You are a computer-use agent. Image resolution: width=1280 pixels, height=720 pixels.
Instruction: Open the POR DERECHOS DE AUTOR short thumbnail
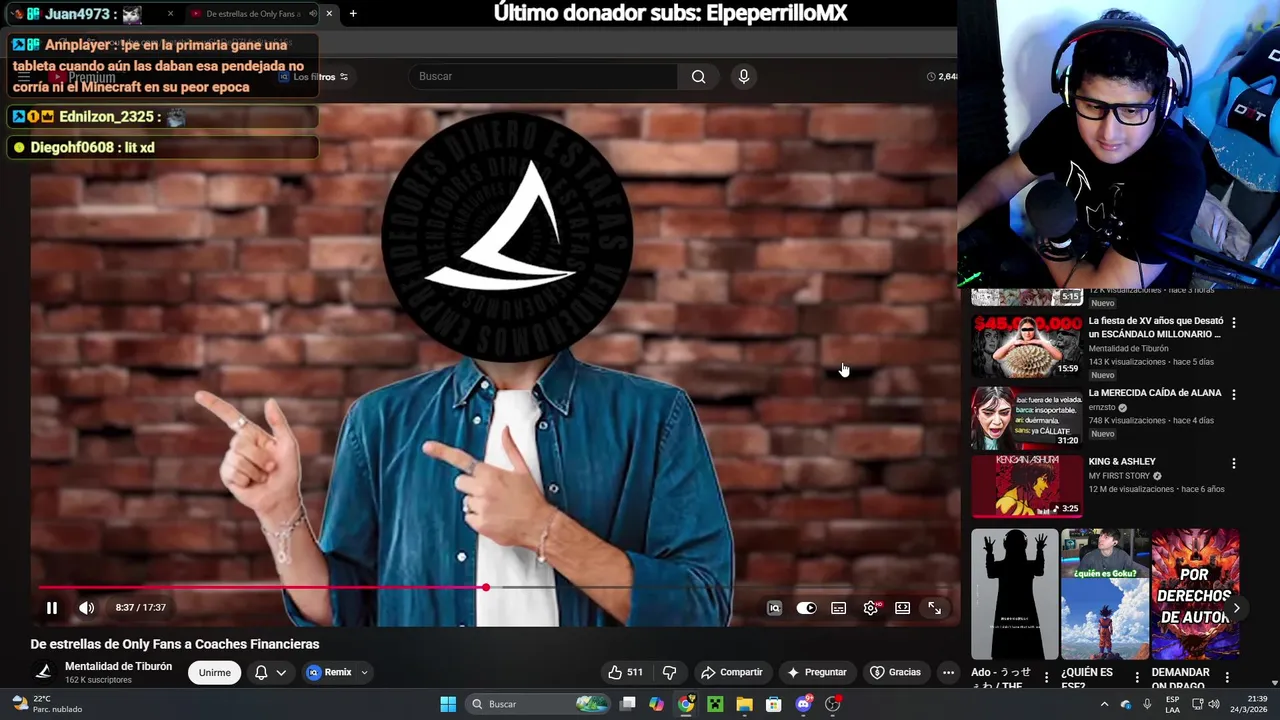1195,594
